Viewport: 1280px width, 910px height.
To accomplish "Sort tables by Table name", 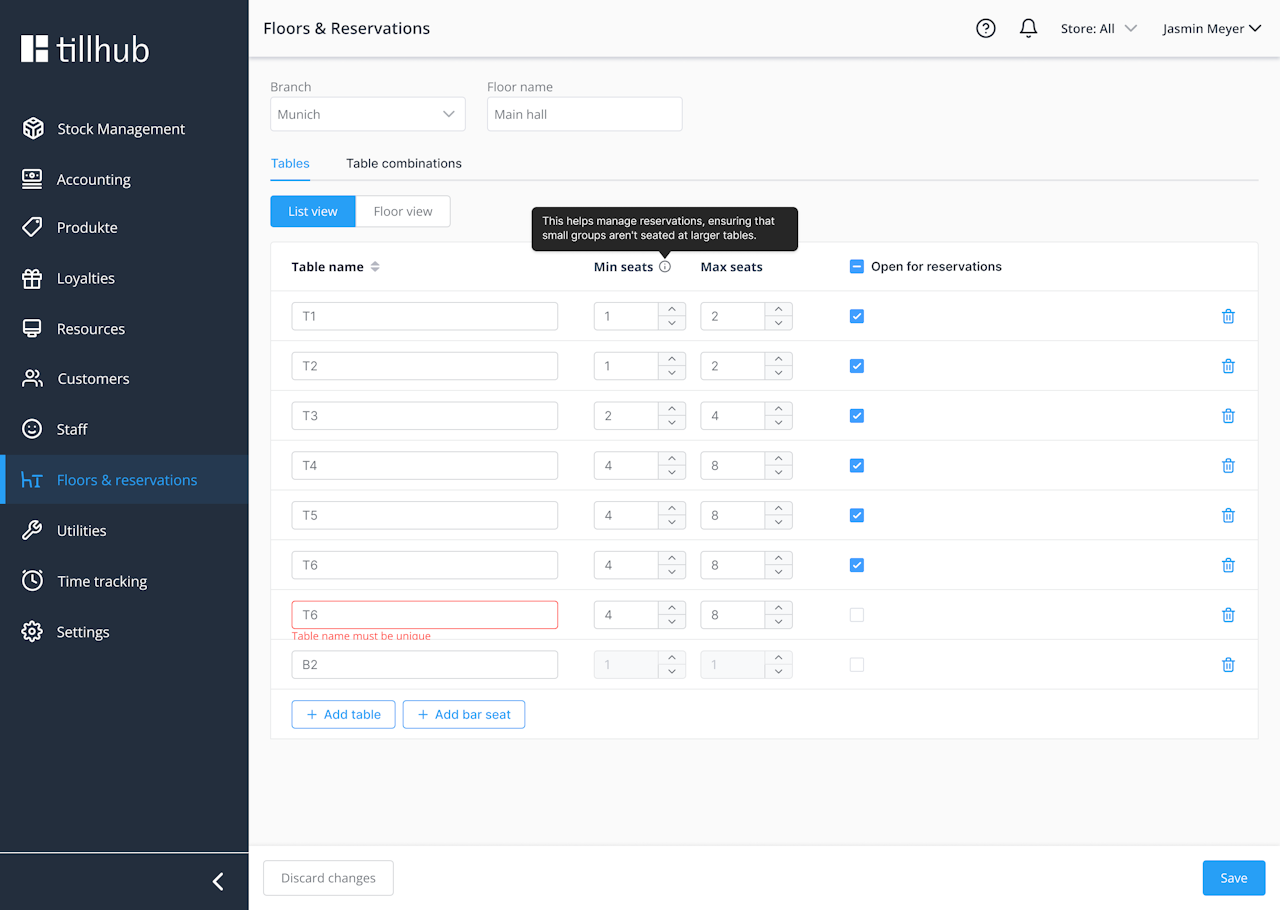I will click(x=375, y=267).
